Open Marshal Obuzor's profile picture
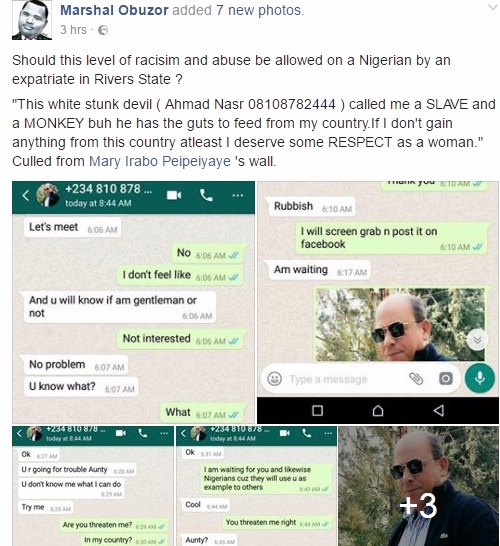500x546 pixels. (x=32, y=20)
